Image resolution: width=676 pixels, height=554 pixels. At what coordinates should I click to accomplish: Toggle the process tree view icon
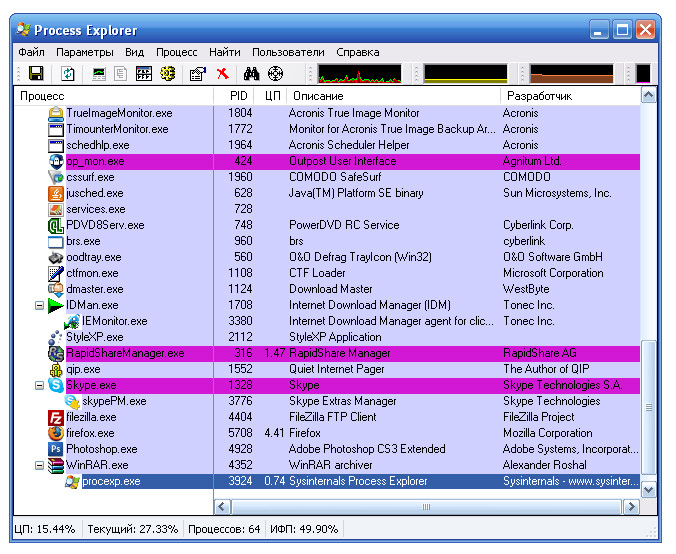[x=121, y=74]
